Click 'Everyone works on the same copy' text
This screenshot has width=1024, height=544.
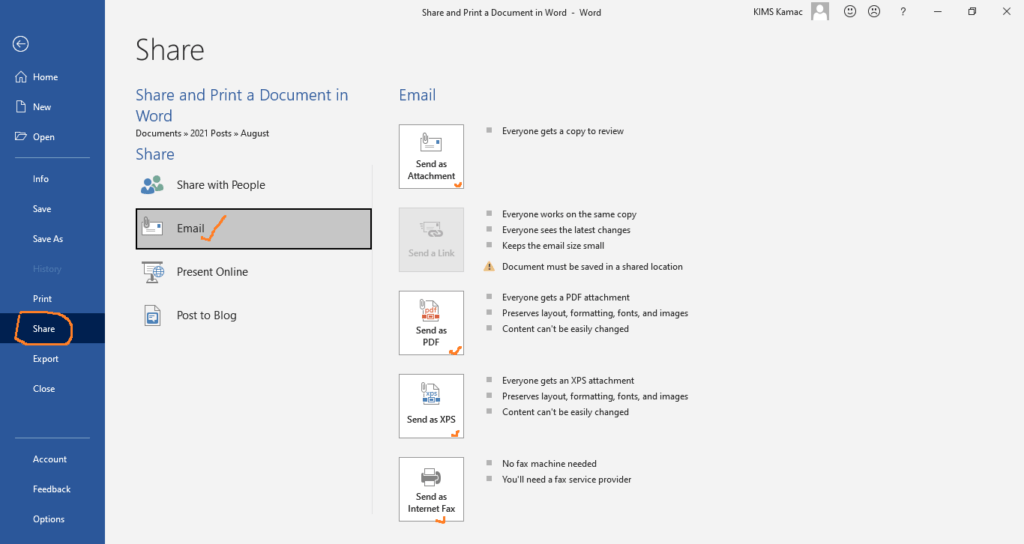(569, 214)
